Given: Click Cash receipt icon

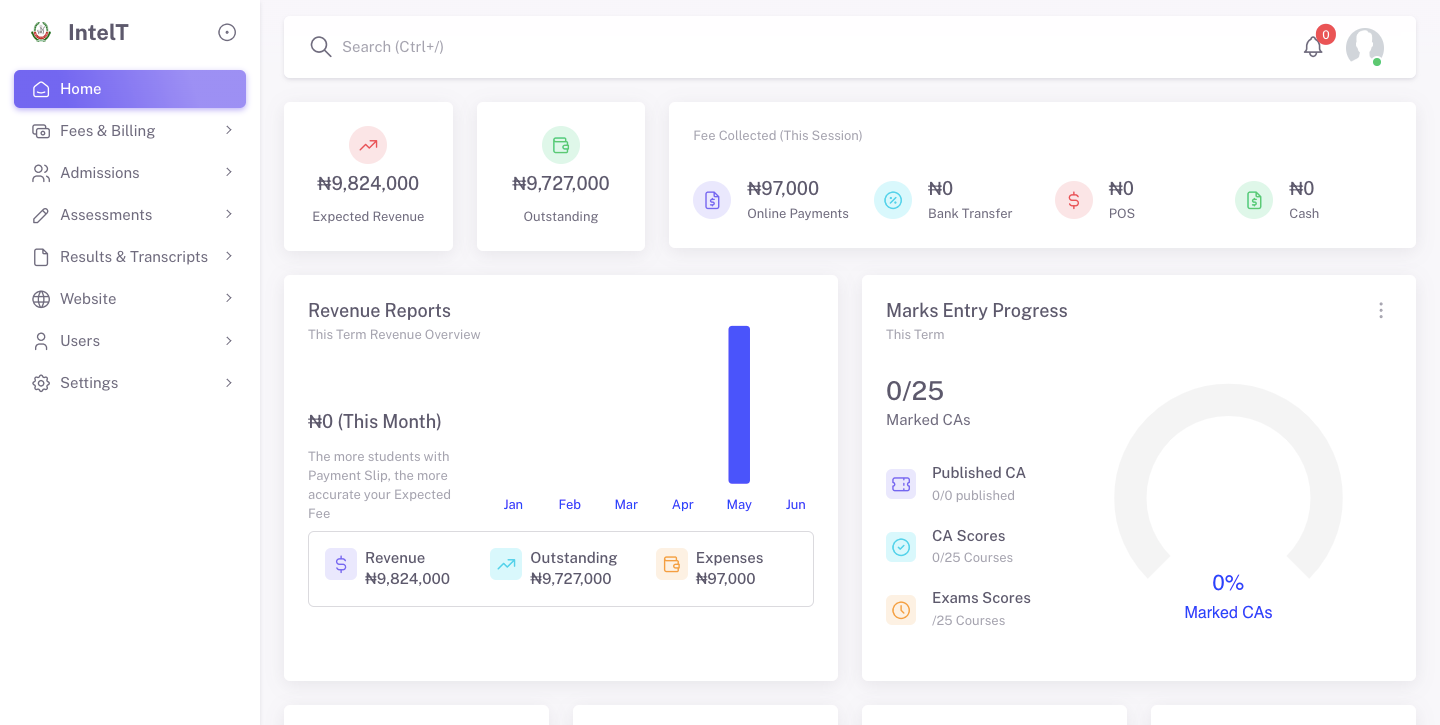Looking at the screenshot, I should 1254,200.
